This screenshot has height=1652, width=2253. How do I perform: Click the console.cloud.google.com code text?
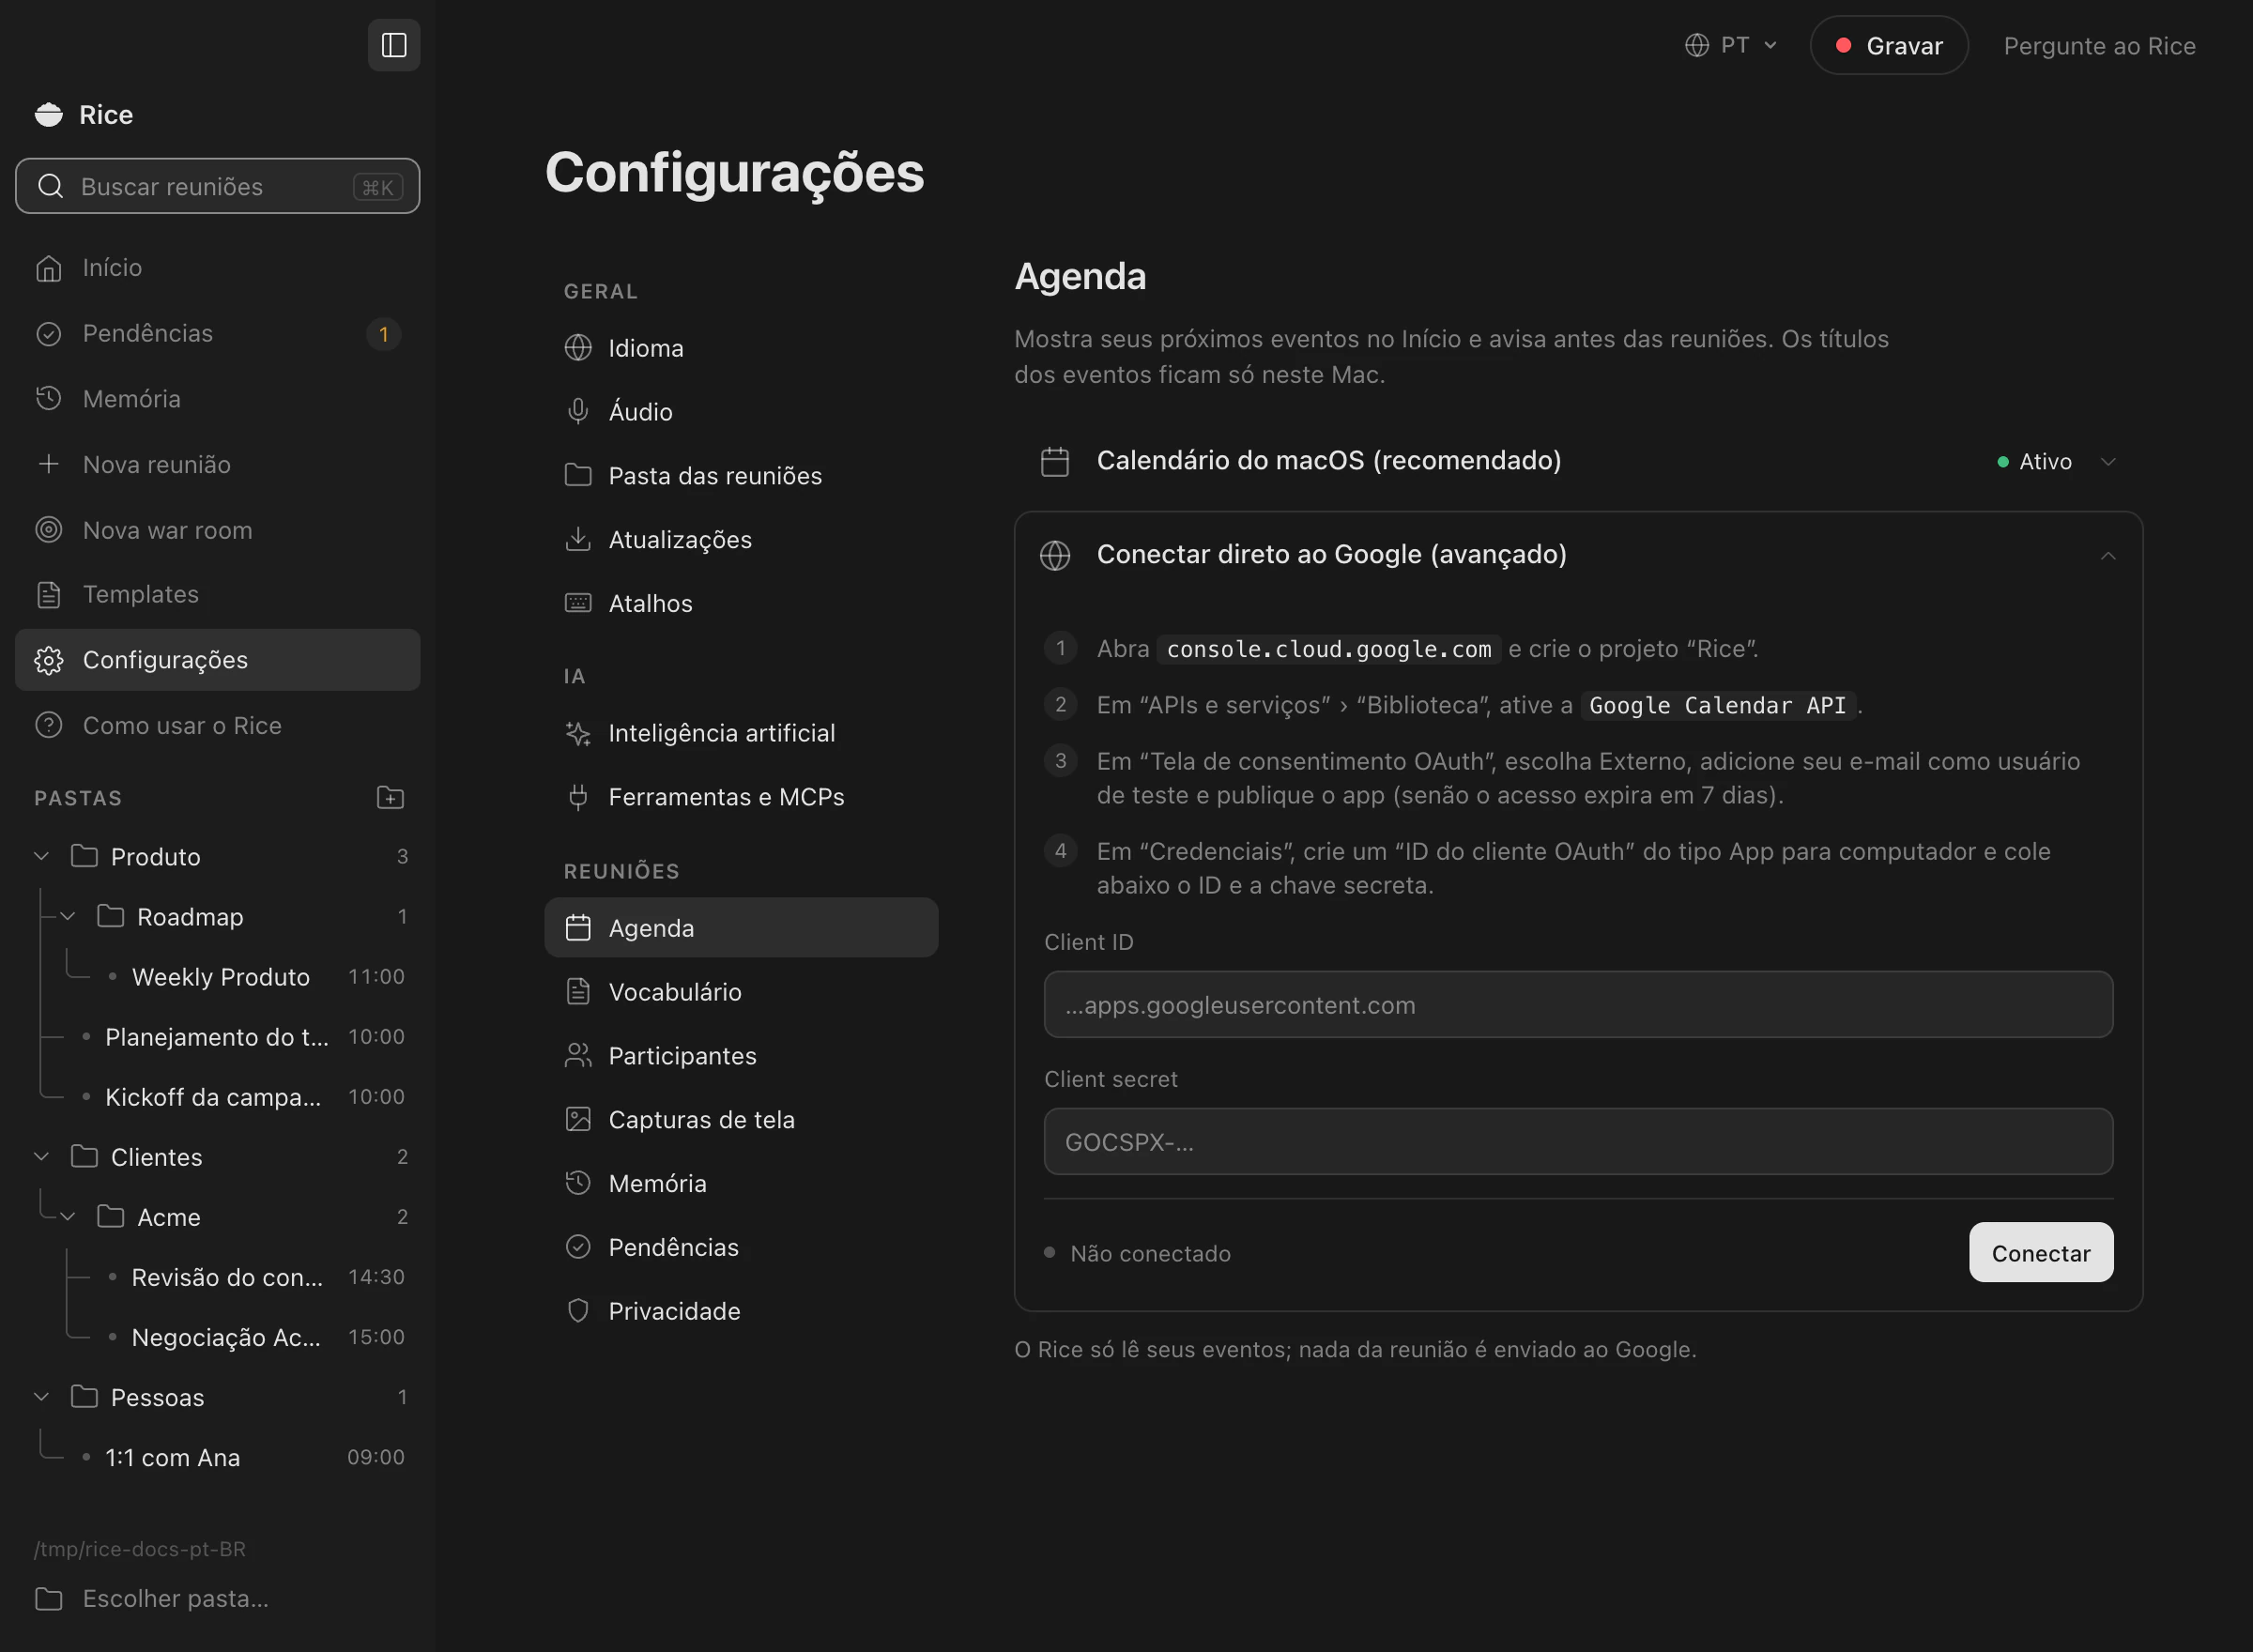[x=1329, y=649]
